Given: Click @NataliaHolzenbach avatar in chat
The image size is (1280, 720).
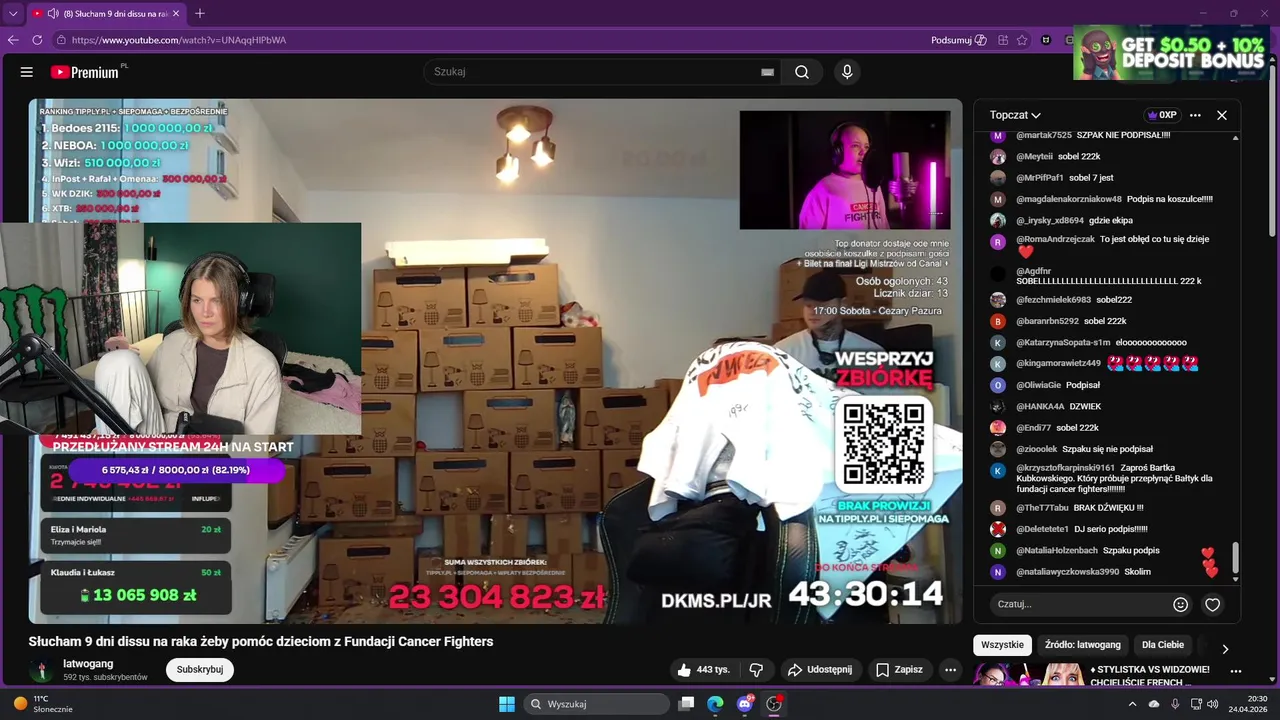Looking at the screenshot, I should pyautogui.click(x=998, y=551).
